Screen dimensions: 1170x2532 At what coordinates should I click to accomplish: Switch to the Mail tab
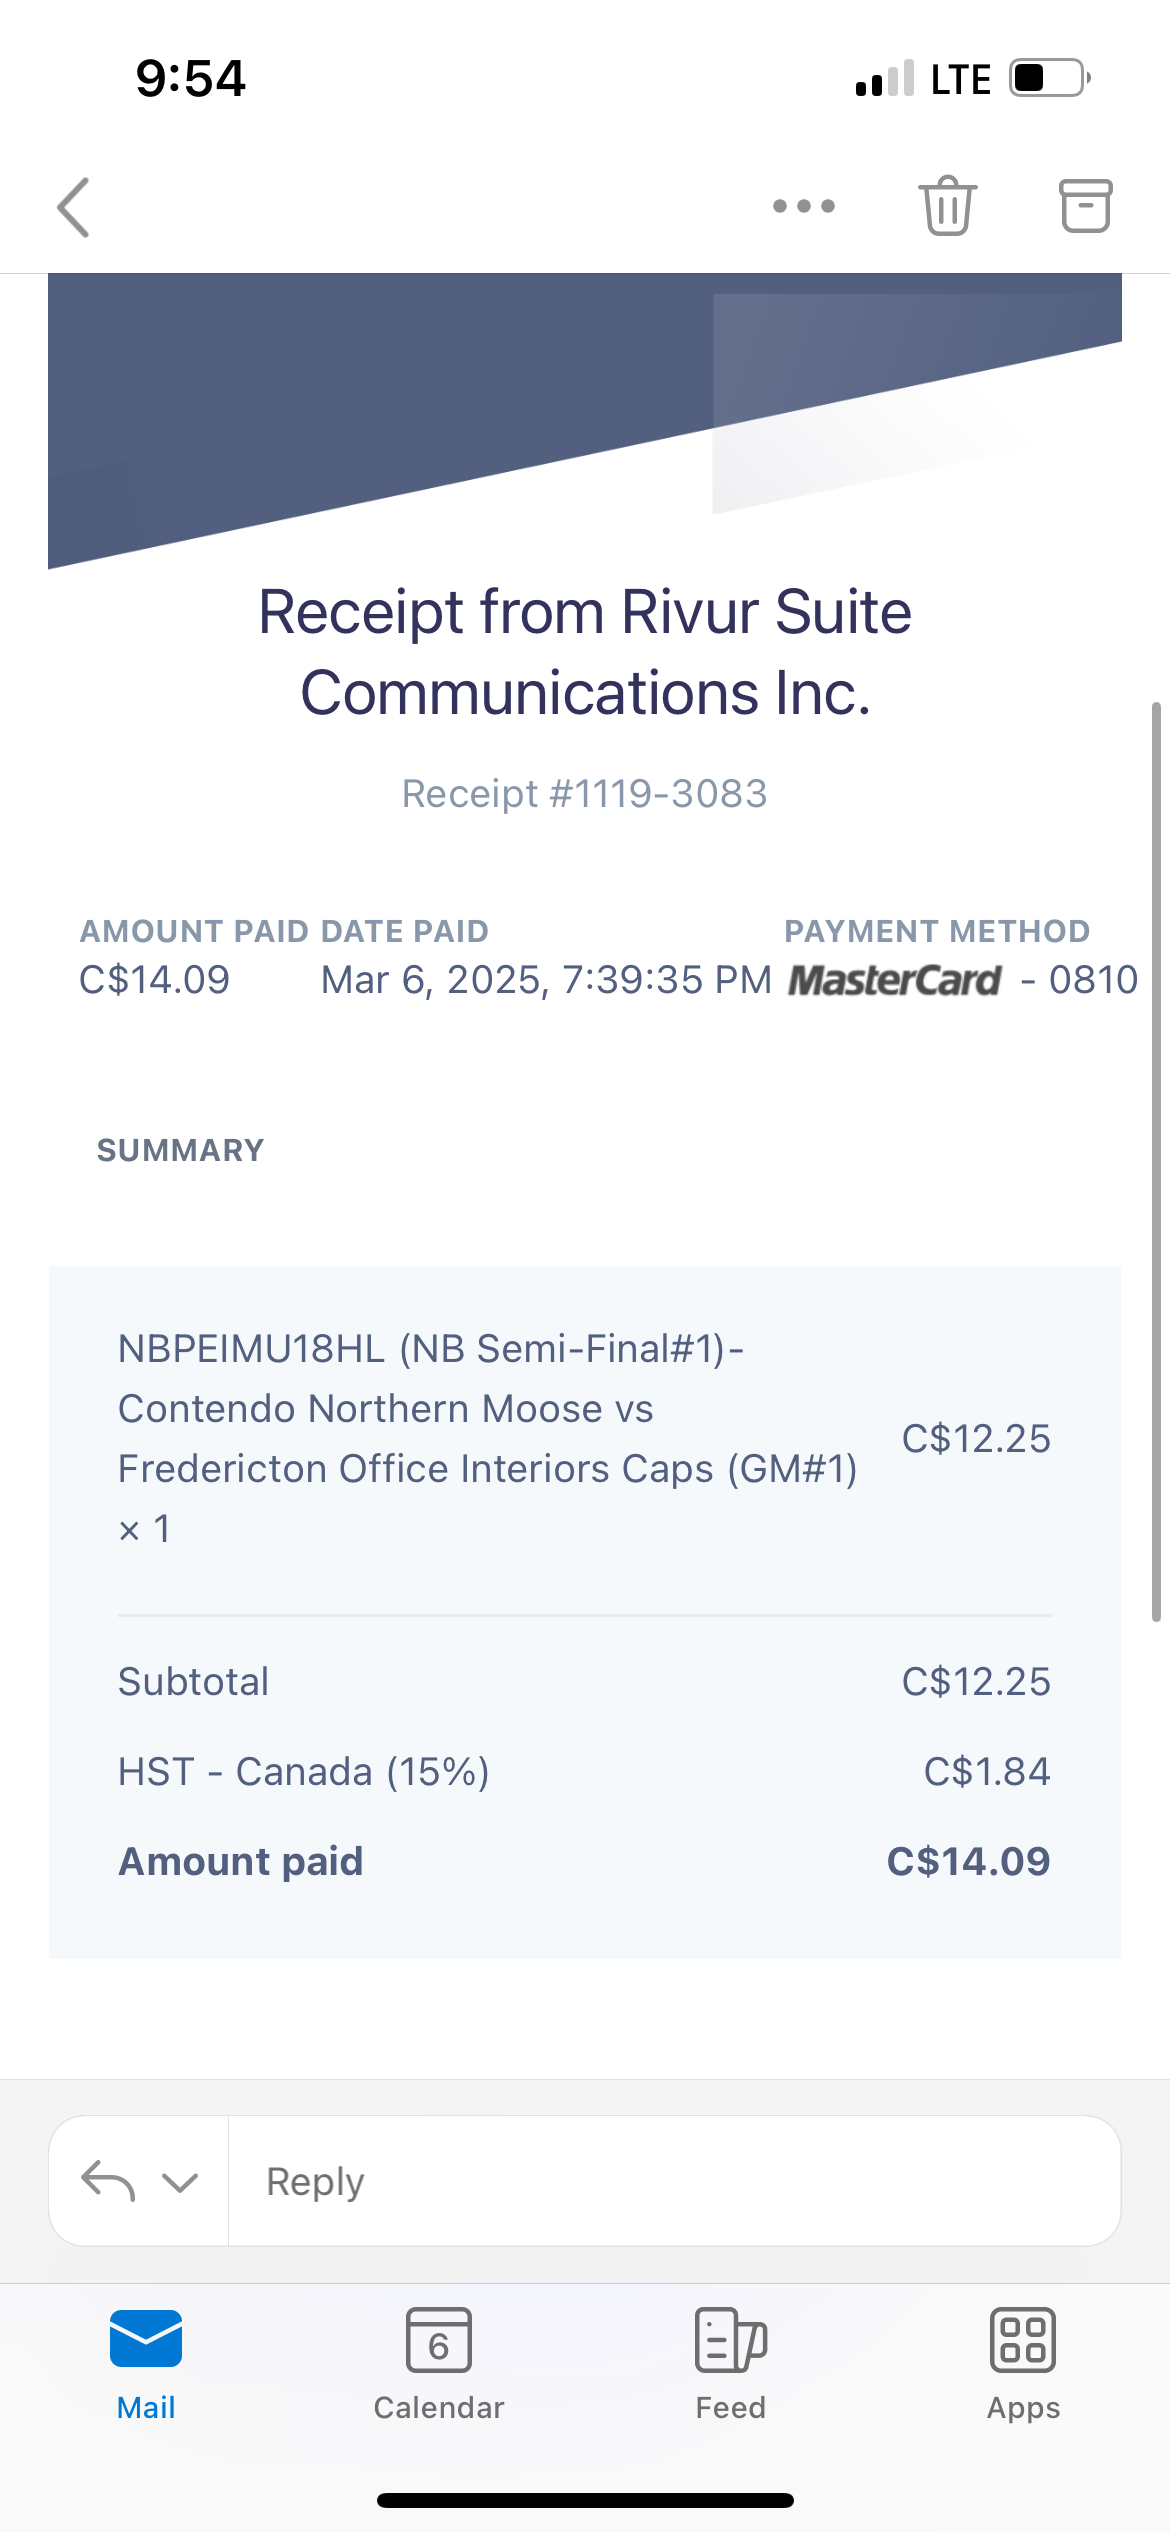(x=146, y=2364)
